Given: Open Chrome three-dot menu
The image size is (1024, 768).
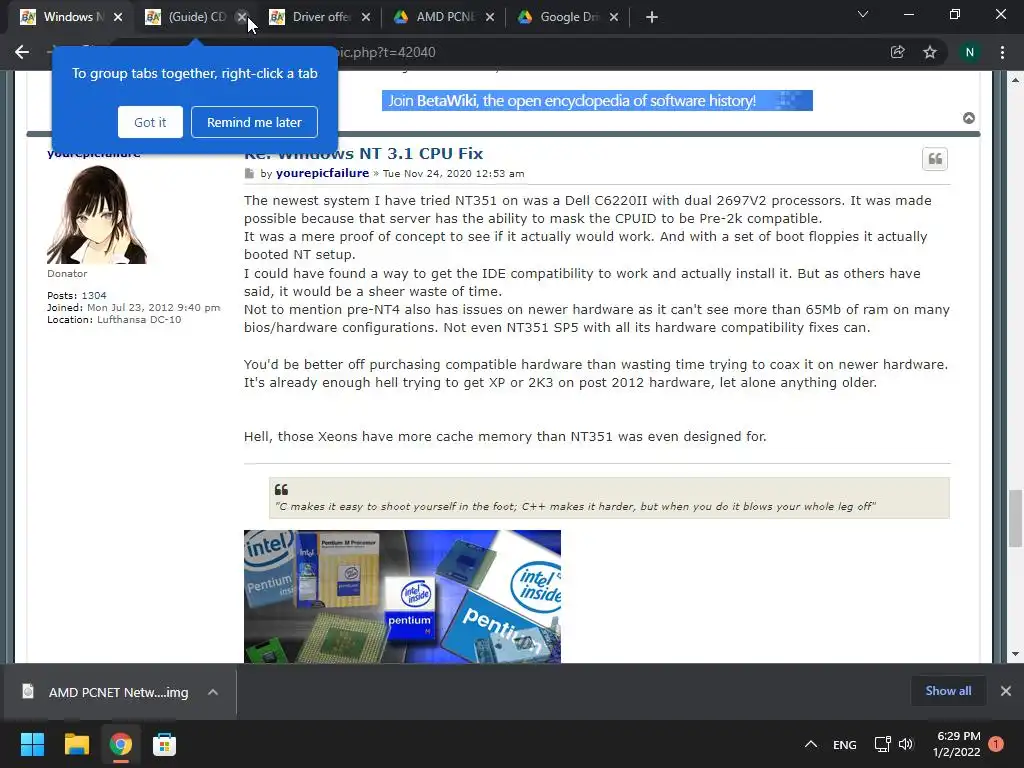Looking at the screenshot, I should (1002, 52).
